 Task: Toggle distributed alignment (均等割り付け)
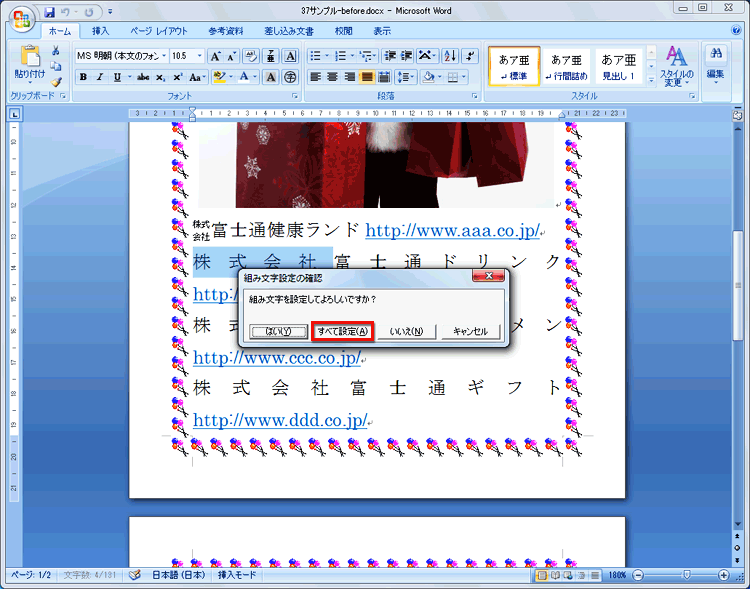click(384, 77)
